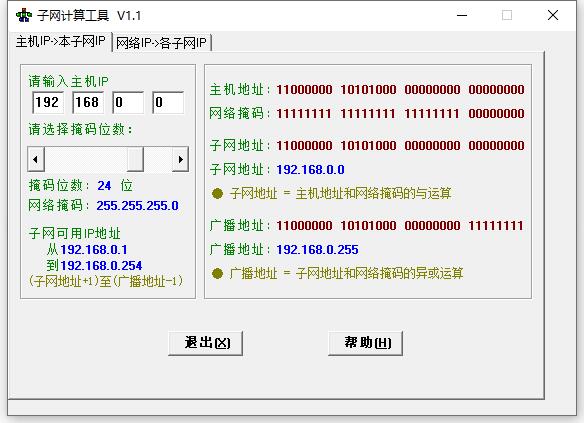Focus the first IP octet field 192
Image resolution: width=584 pixels, height=423 pixels.
point(48,102)
